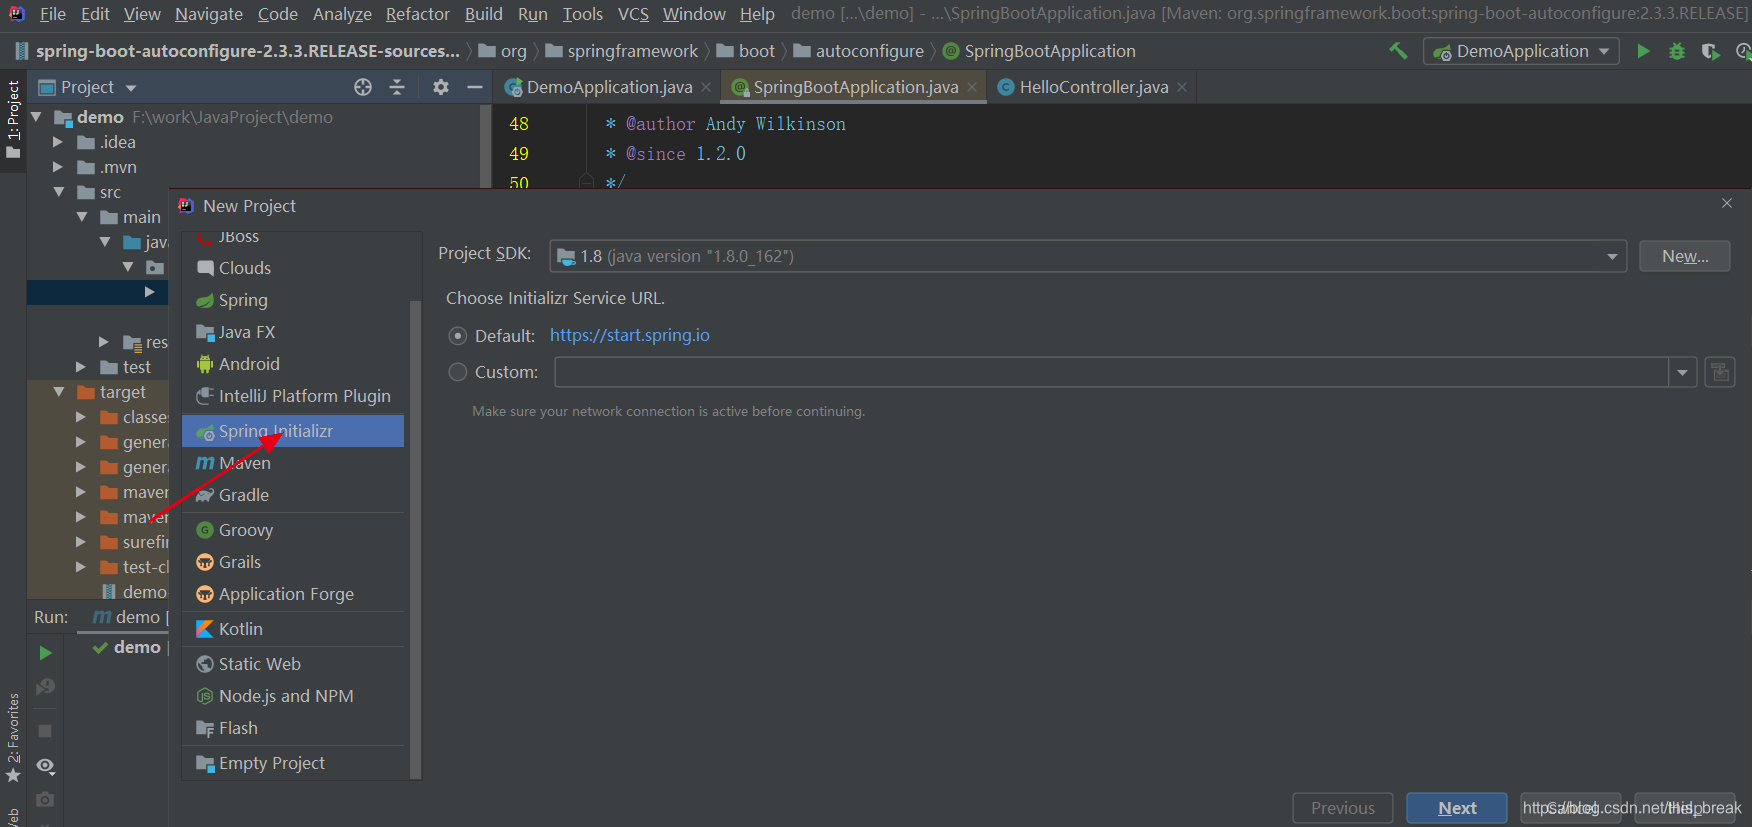Open the Custom URL history dropdown arrow
Image resolution: width=1752 pixels, height=827 pixels.
coord(1683,372)
